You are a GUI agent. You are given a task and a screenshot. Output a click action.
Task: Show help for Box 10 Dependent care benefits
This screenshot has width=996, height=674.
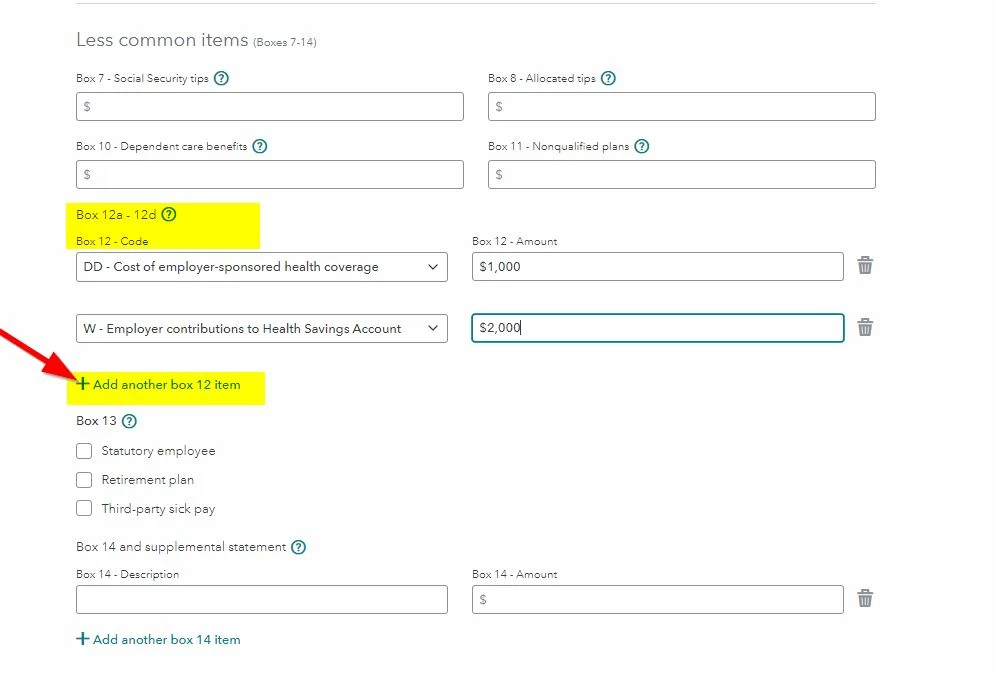[x=260, y=146]
